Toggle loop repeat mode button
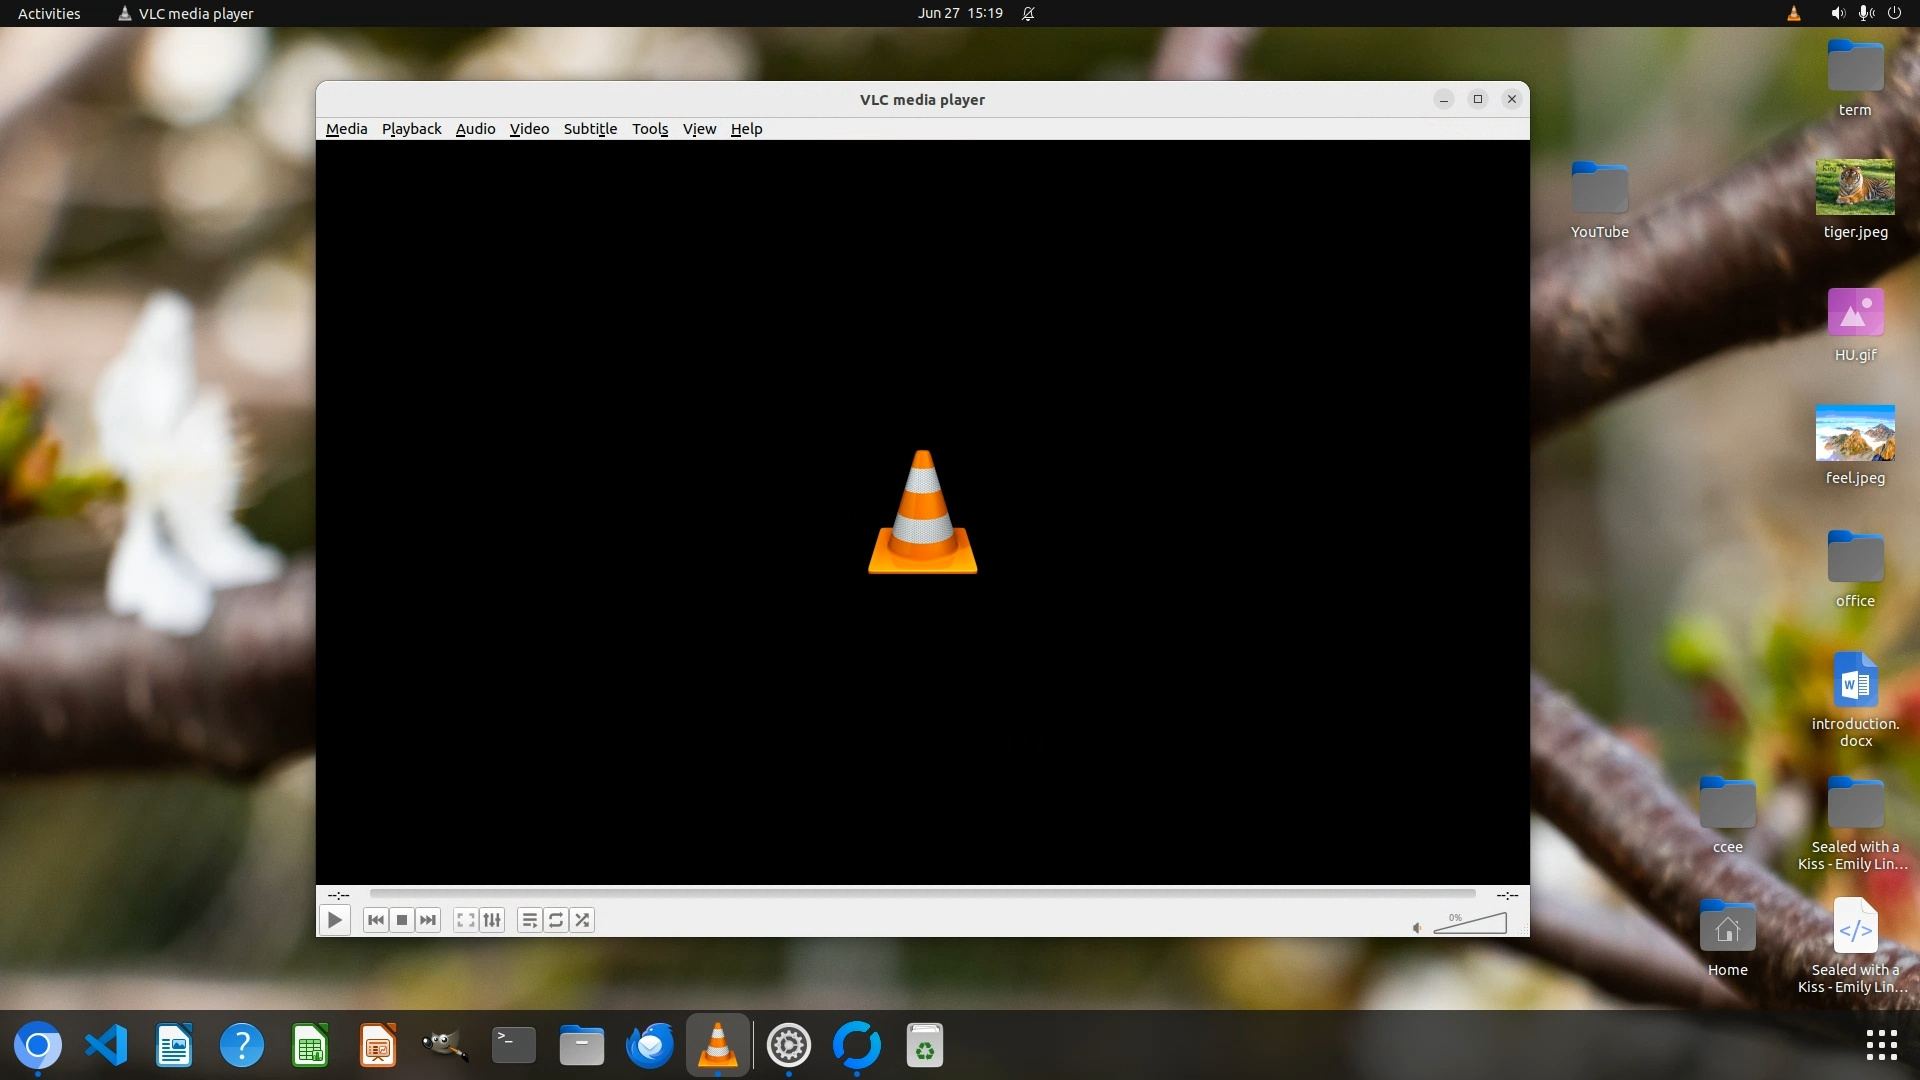This screenshot has height=1080, width=1920. click(x=556, y=920)
